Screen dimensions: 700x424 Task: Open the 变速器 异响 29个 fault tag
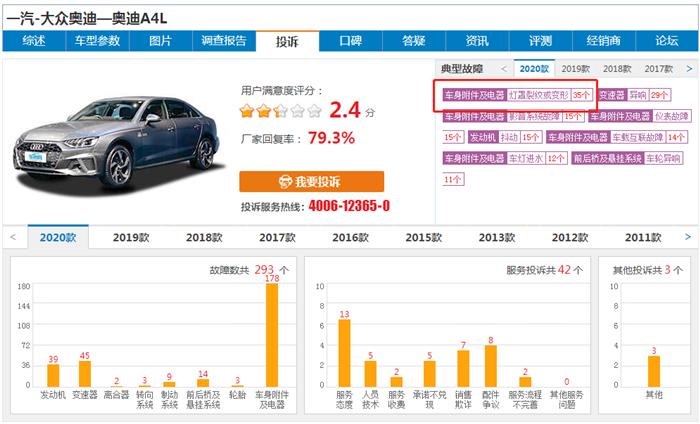[x=634, y=95]
